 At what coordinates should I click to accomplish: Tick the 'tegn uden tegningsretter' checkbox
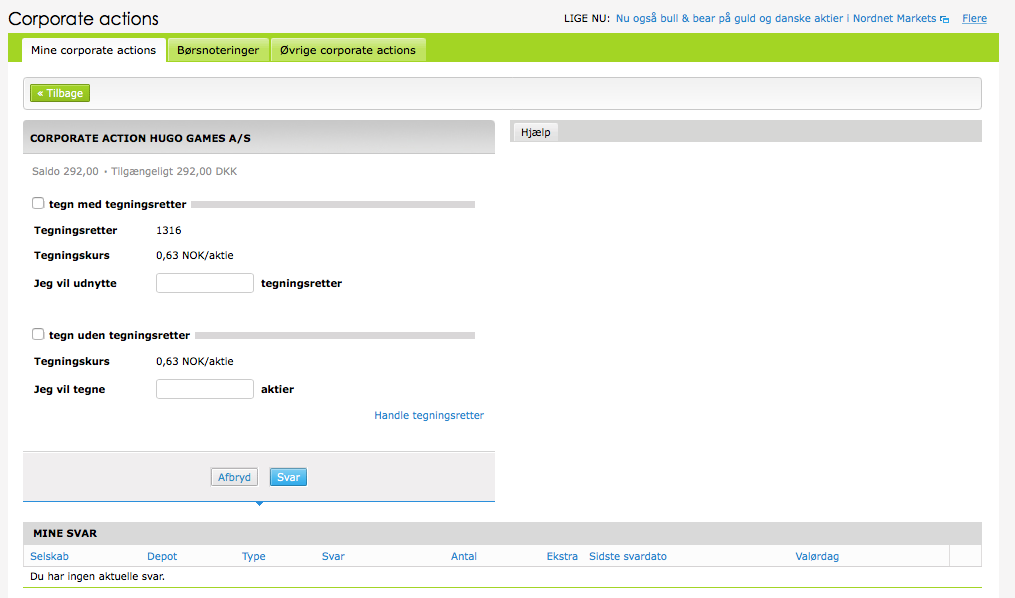[38, 334]
